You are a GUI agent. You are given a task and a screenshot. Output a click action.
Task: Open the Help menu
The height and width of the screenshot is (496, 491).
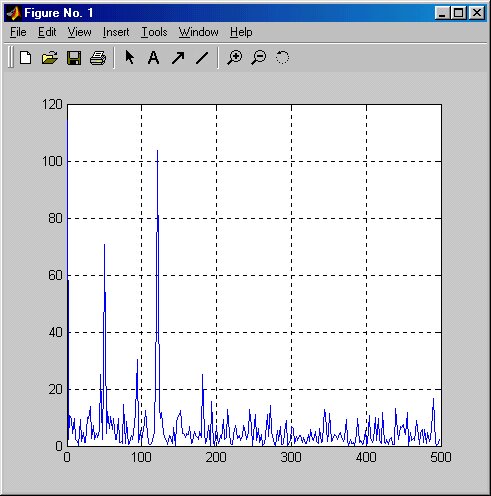(x=241, y=32)
